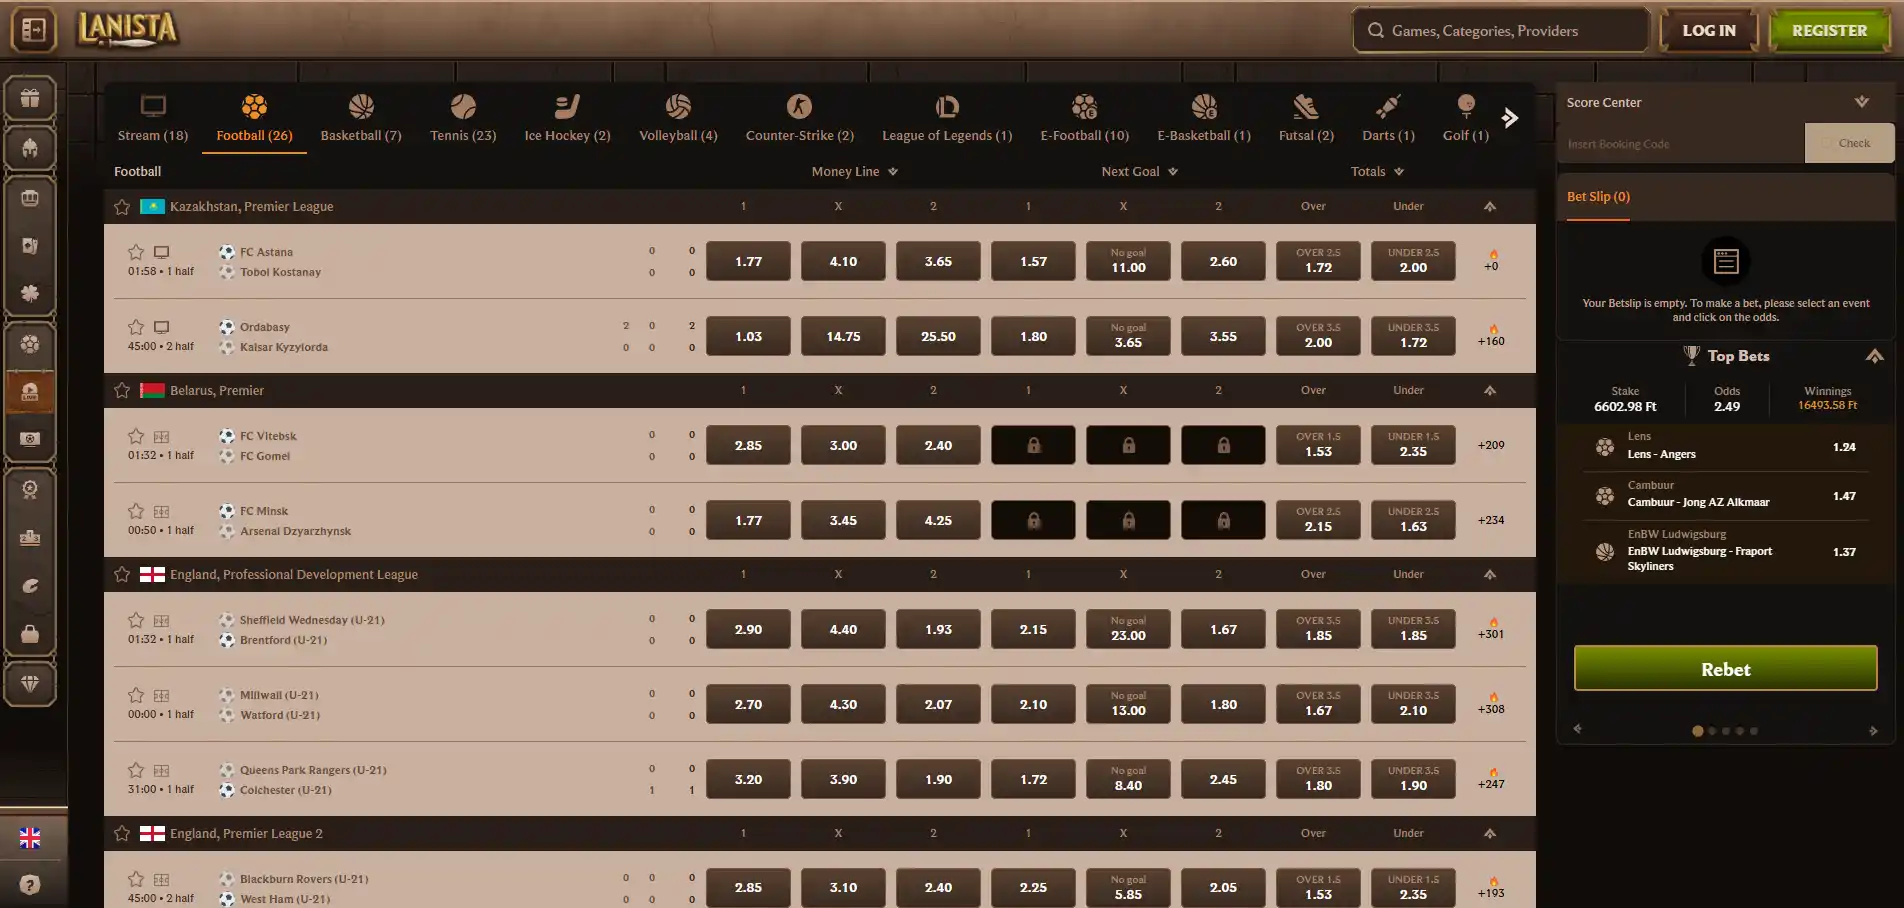Open the soccer ball sports icon in sidebar
Screen dimensions: 1904x908
click(30, 344)
